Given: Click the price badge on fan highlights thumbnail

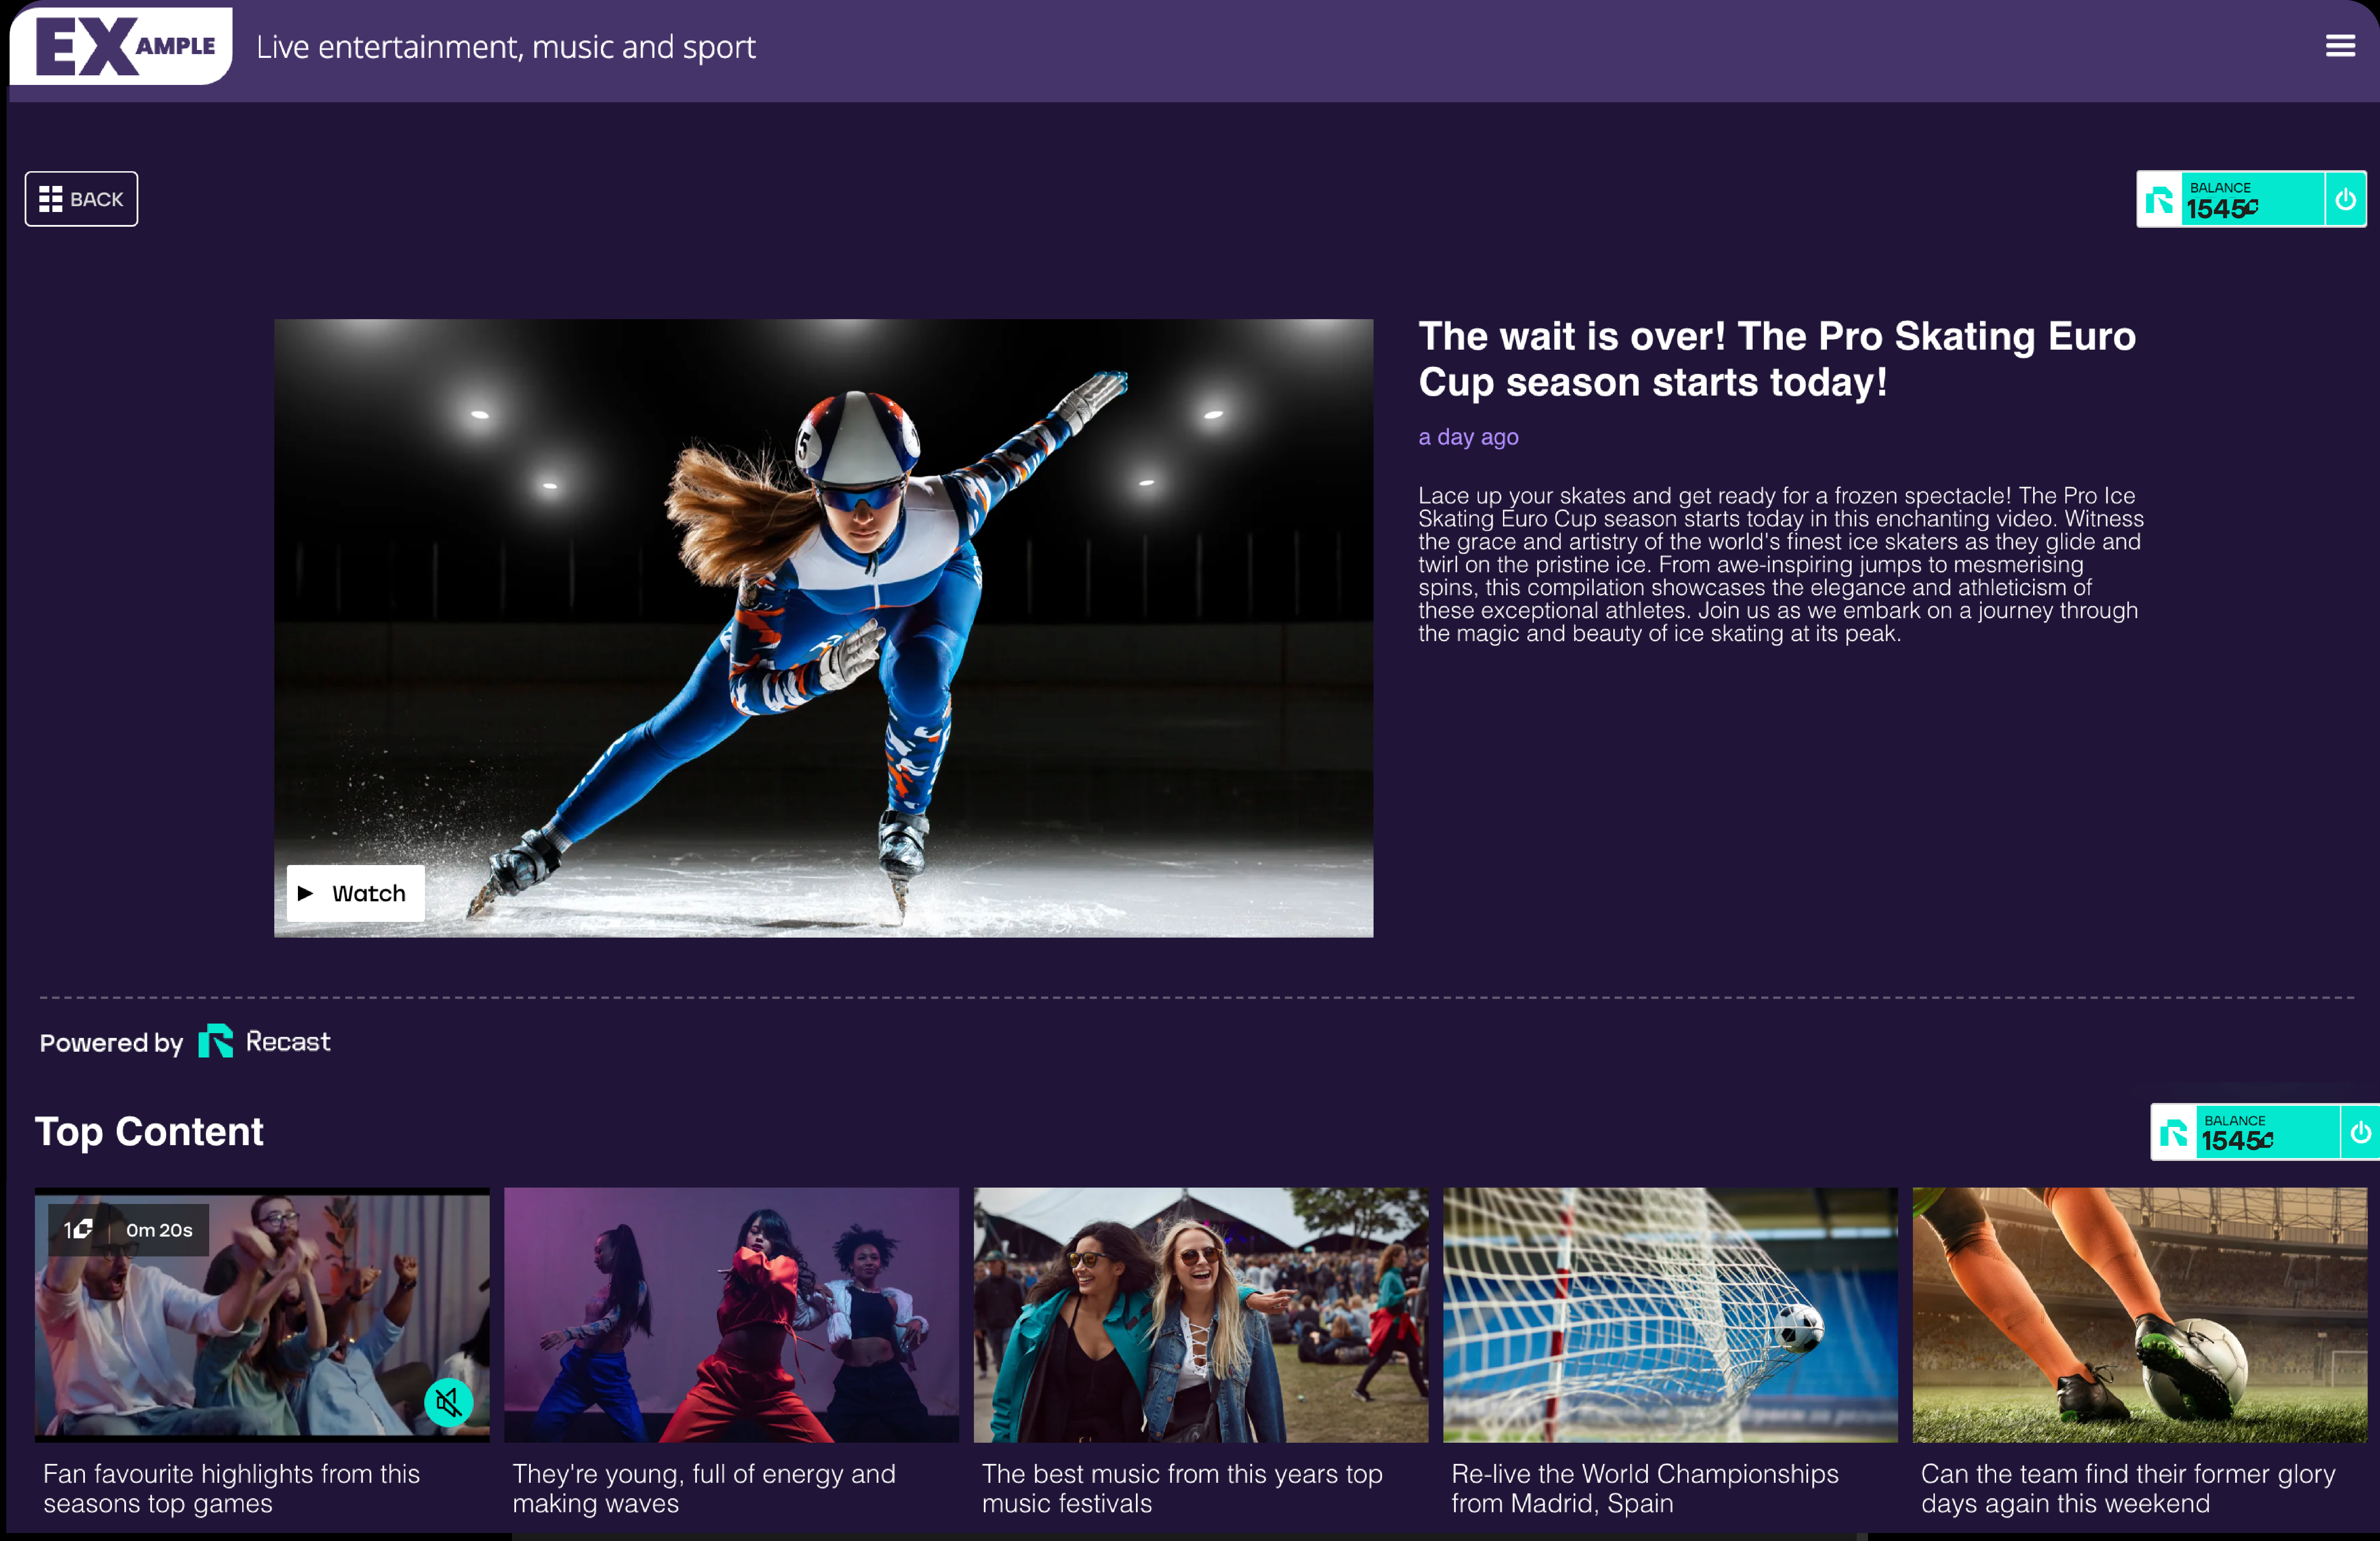Looking at the screenshot, I should point(78,1230).
